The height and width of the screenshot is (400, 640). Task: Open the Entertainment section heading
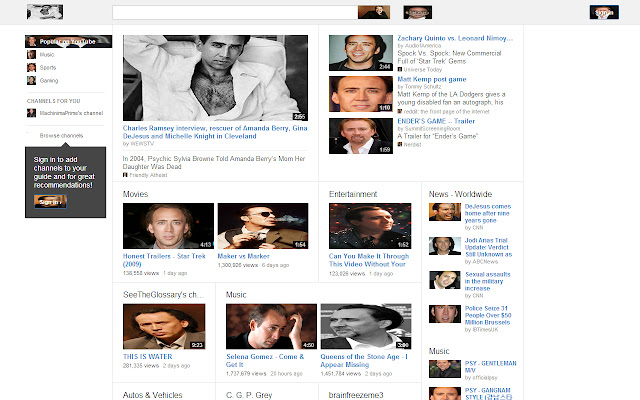click(x=353, y=194)
